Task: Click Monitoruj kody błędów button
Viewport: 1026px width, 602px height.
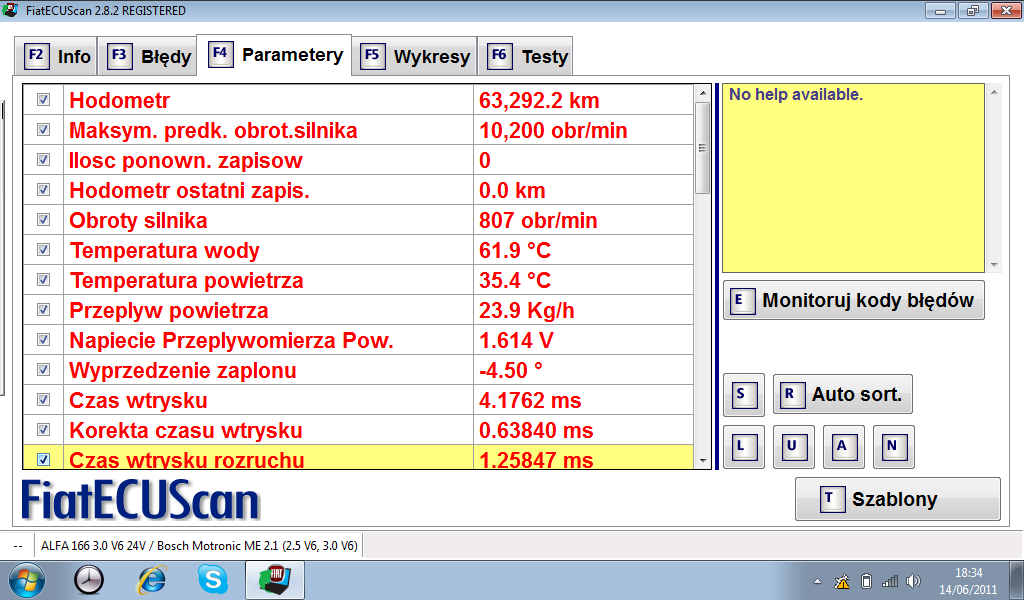Action: (x=854, y=300)
